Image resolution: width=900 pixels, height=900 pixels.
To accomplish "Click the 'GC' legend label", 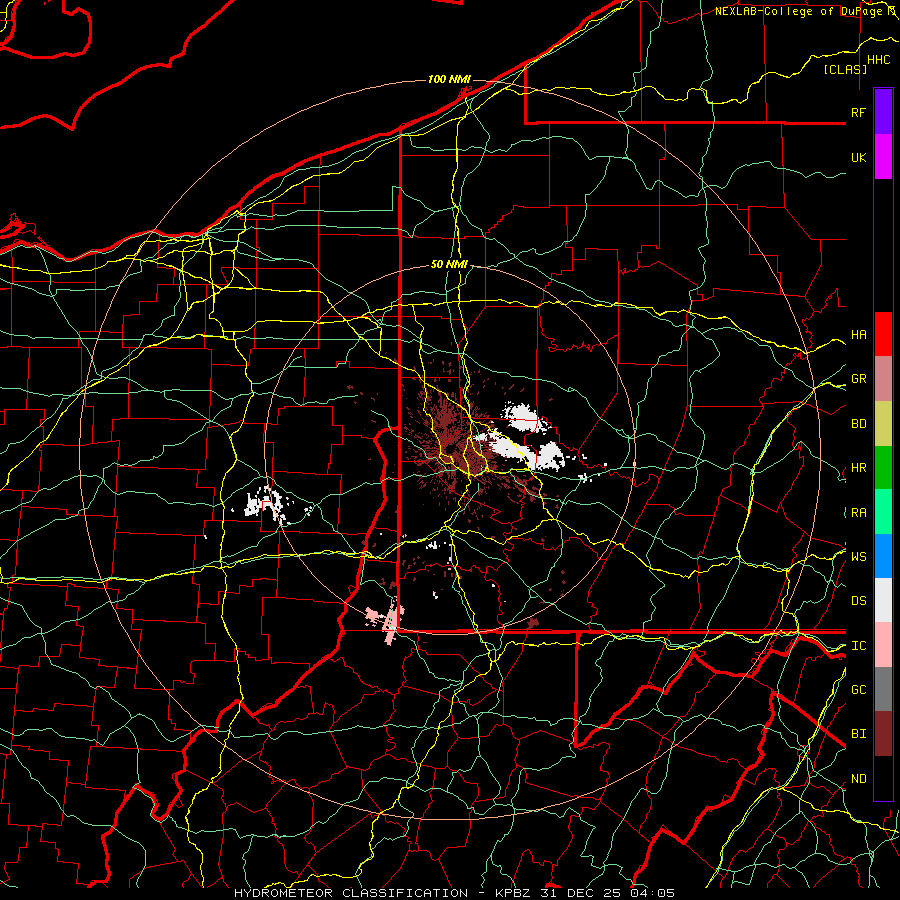I will (x=858, y=690).
